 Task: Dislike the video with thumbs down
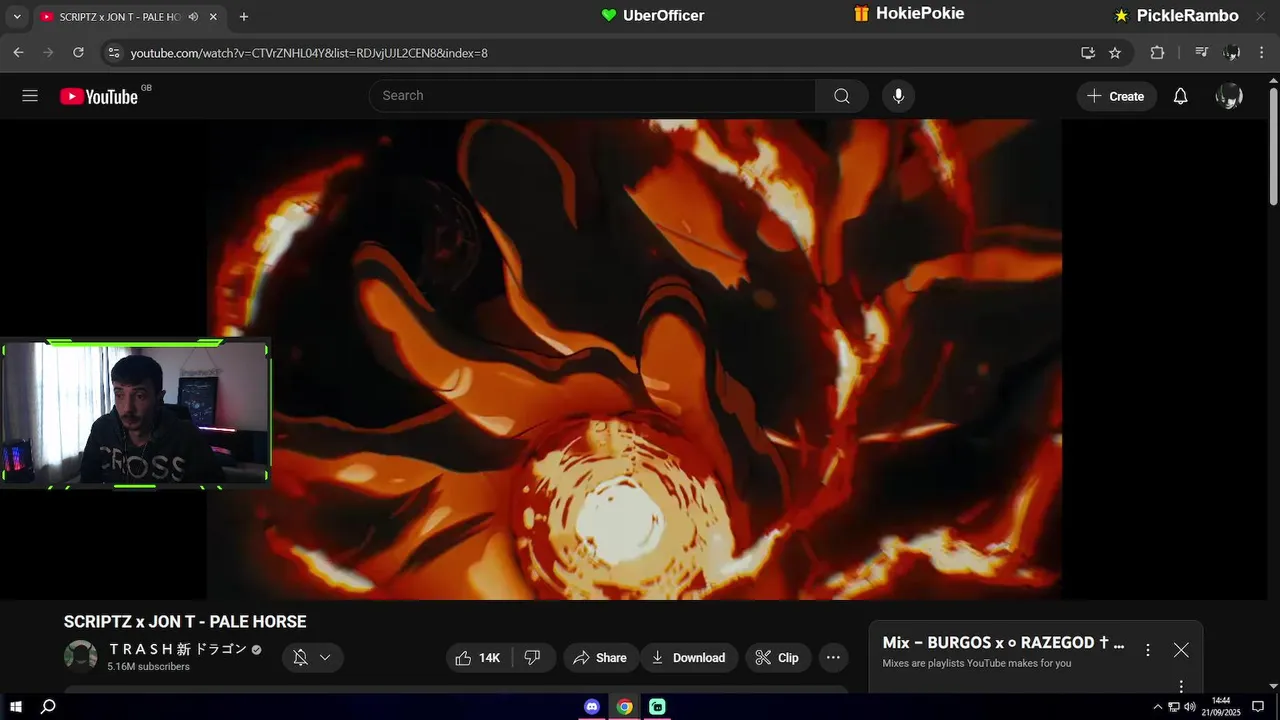point(533,658)
